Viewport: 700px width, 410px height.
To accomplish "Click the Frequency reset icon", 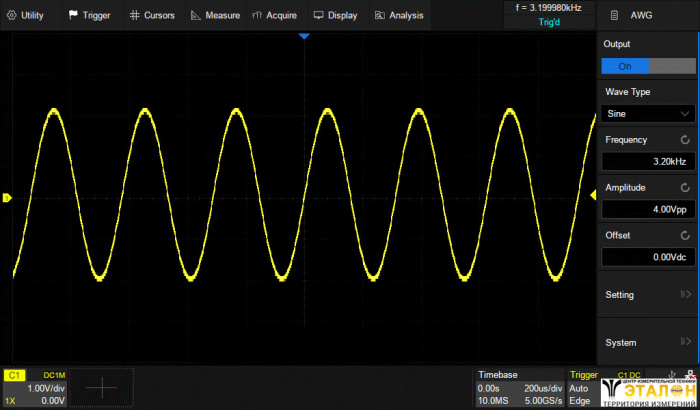I will [685, 141].
